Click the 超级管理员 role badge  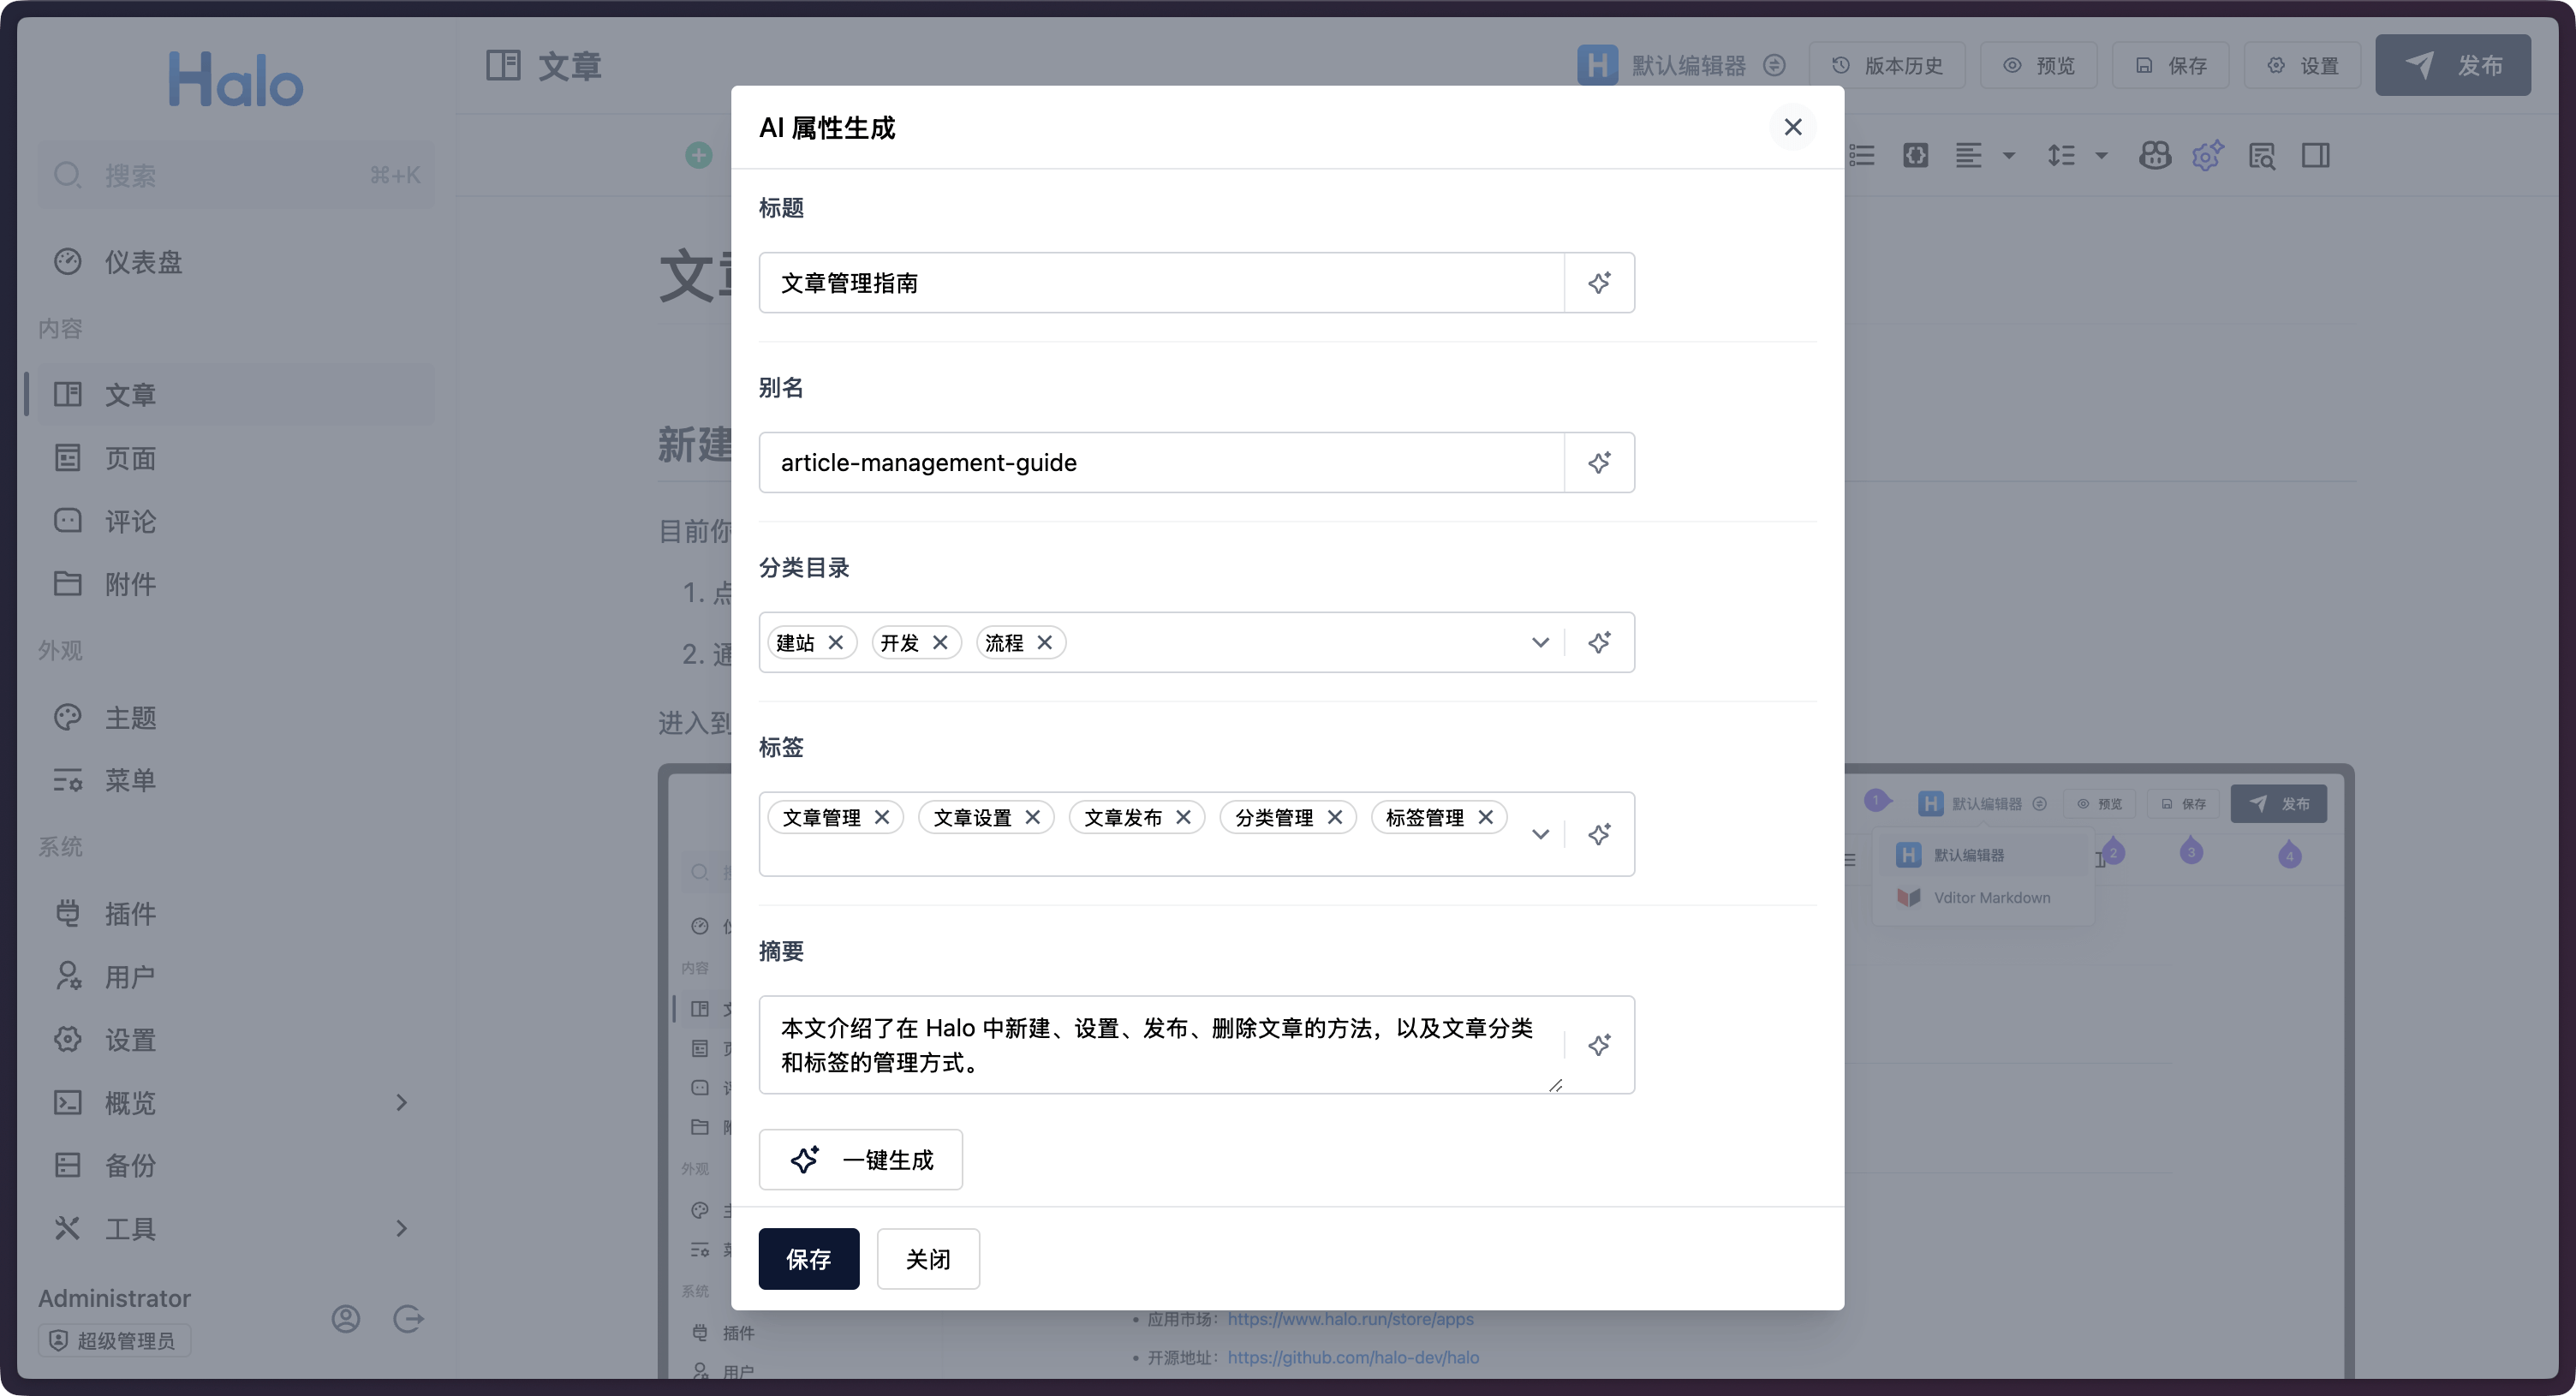click(x=114, y=1341)
